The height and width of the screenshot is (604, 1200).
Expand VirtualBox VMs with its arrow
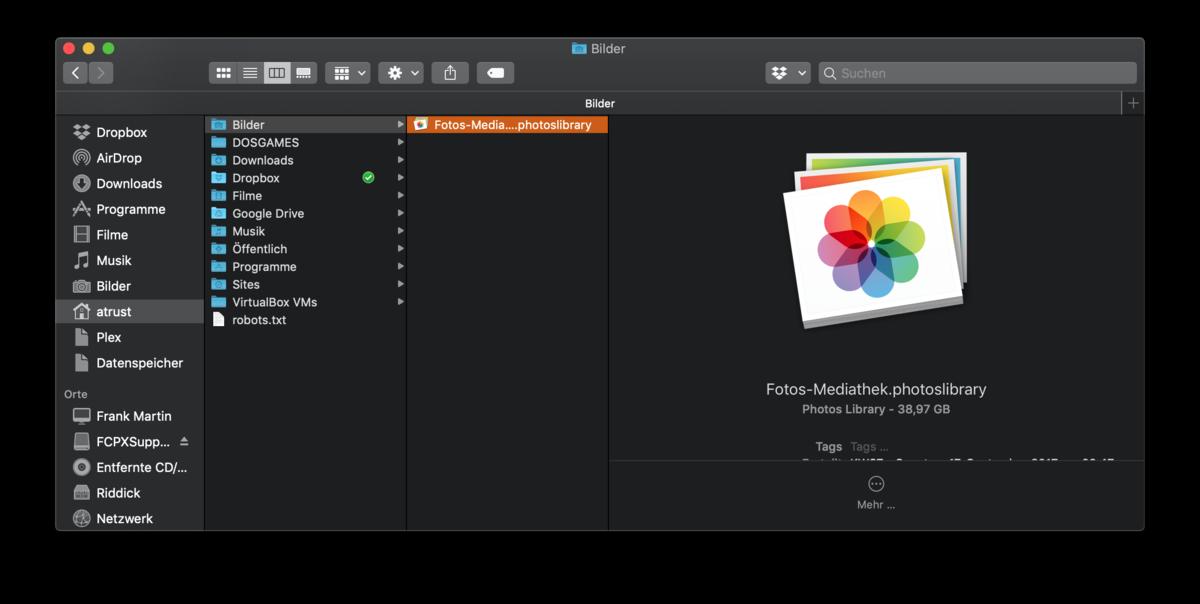coord(400,302)
